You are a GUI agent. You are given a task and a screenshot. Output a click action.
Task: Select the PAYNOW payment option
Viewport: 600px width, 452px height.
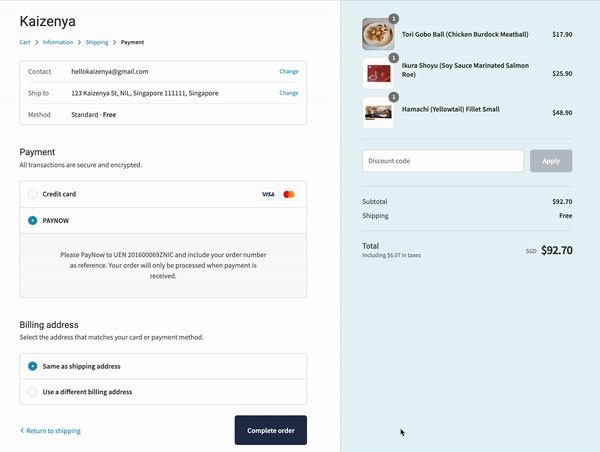[33, 220]
